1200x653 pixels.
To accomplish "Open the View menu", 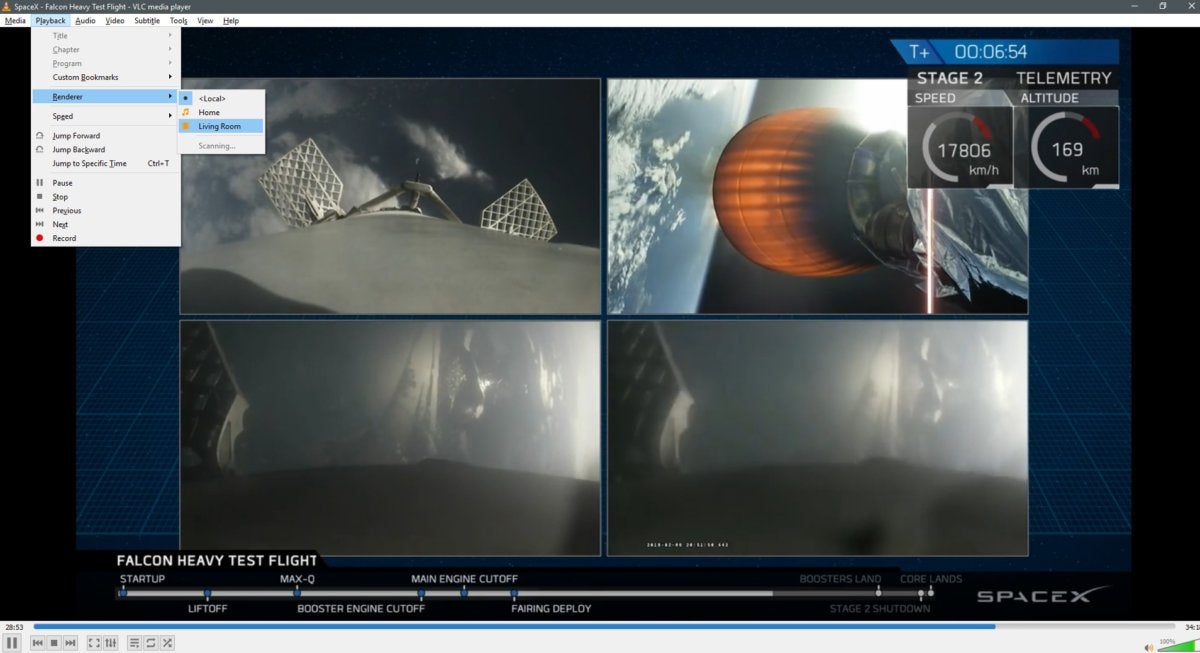I will 205,21.
